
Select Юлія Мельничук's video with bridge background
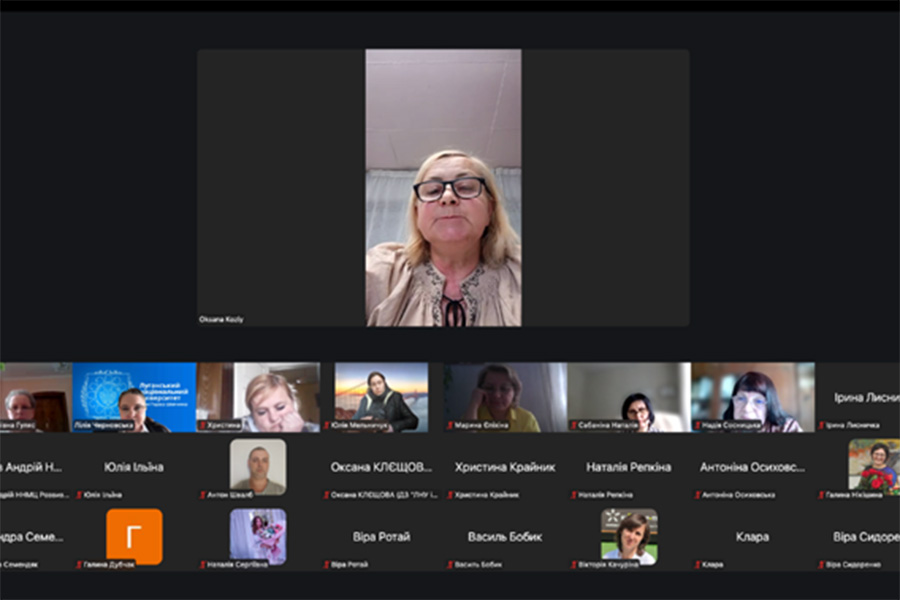point(382,397)
